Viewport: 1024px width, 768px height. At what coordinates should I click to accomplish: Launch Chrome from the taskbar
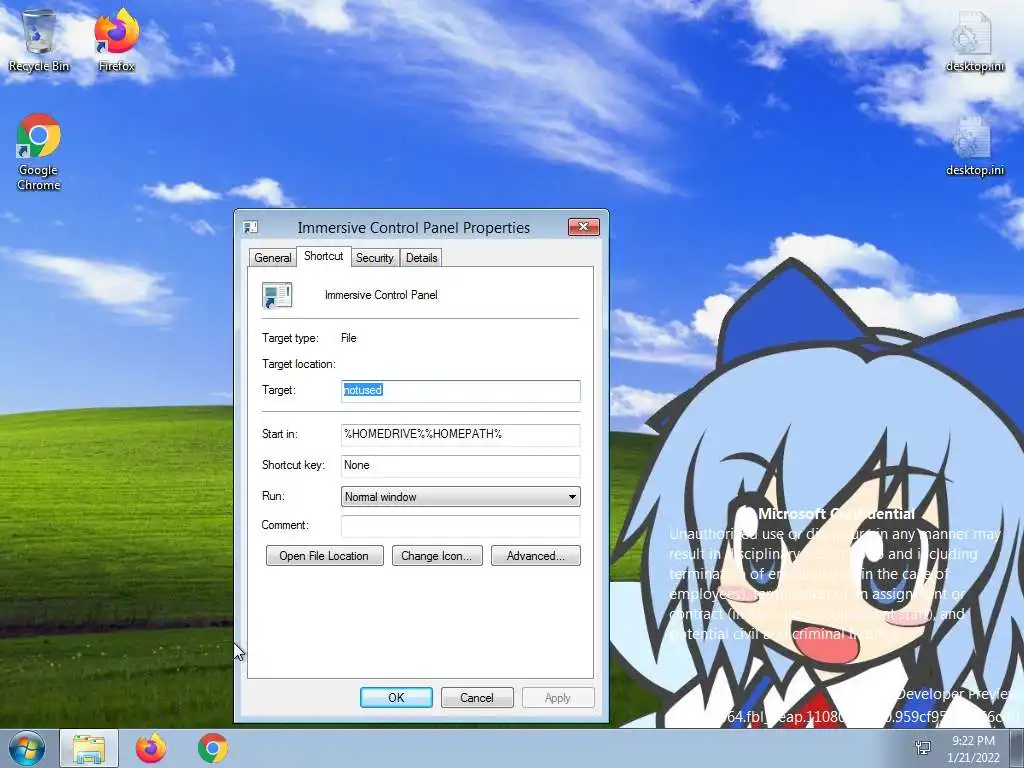pyautogui.click(x=213, y=748)
